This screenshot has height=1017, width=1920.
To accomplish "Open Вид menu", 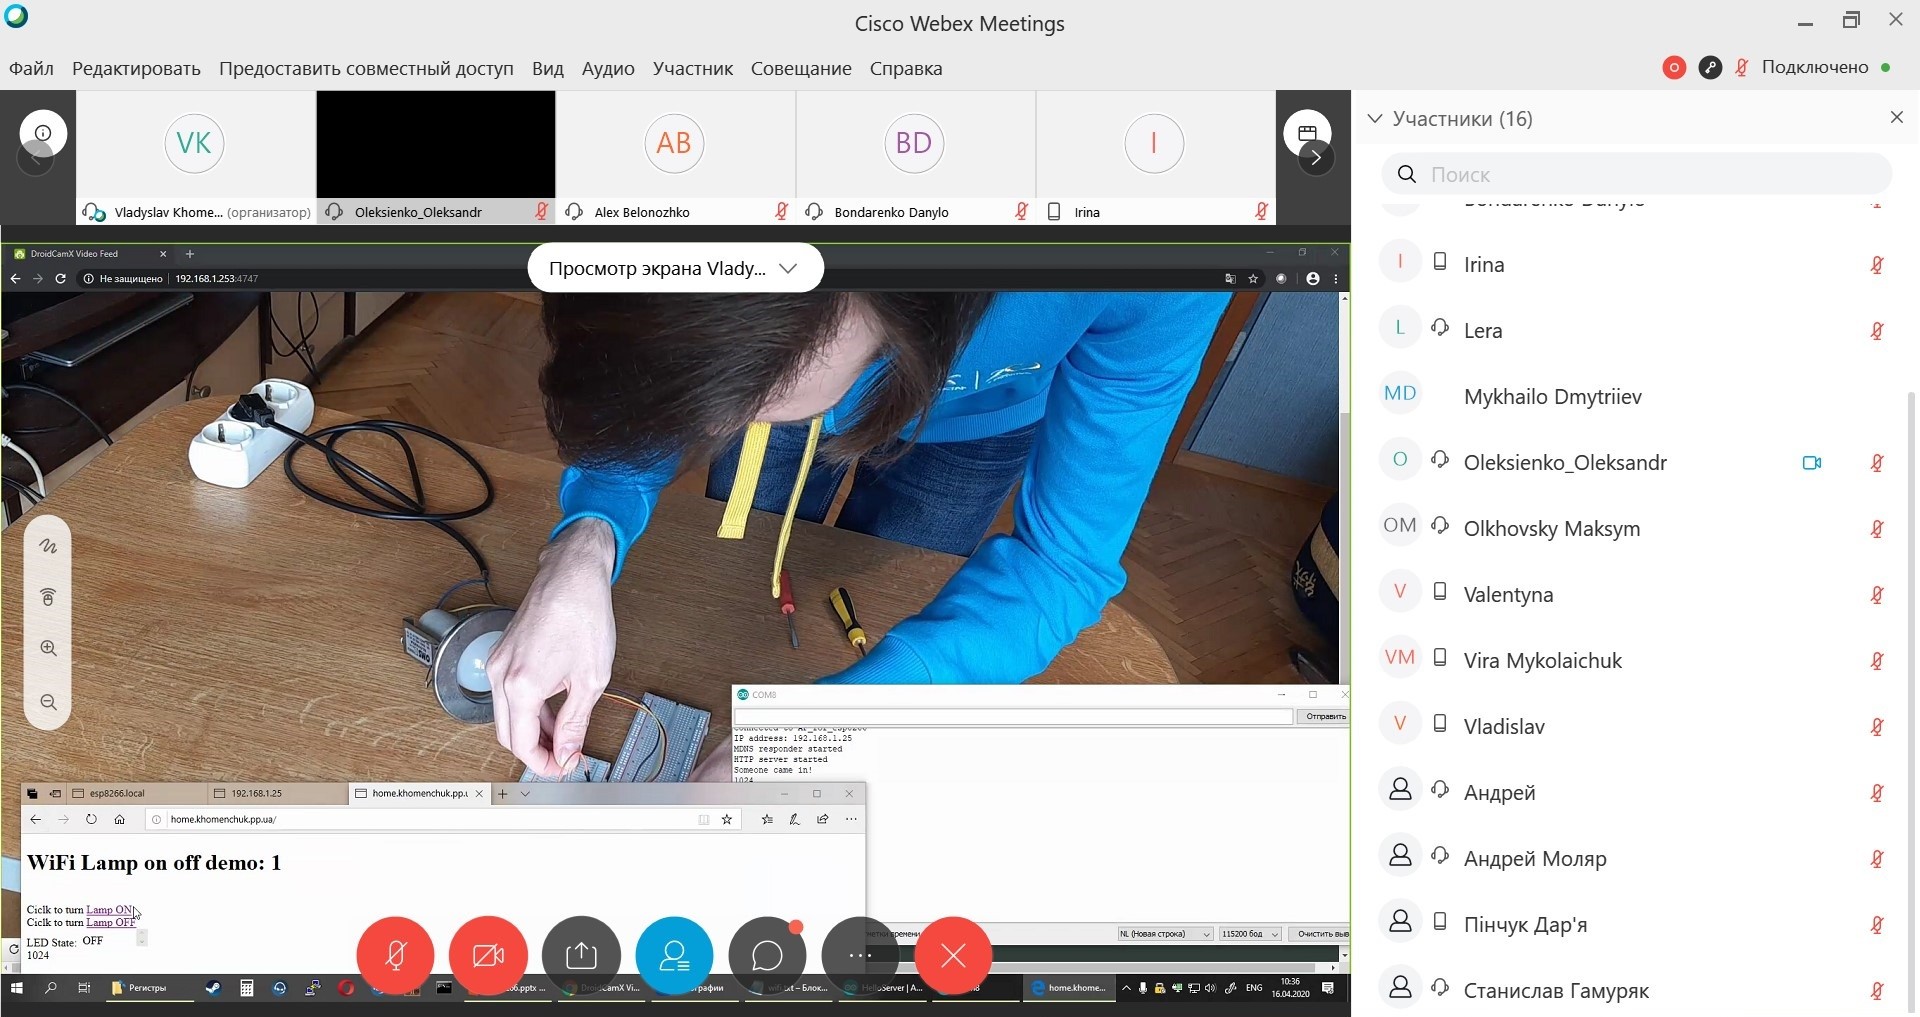I will (x=547, y=68).
